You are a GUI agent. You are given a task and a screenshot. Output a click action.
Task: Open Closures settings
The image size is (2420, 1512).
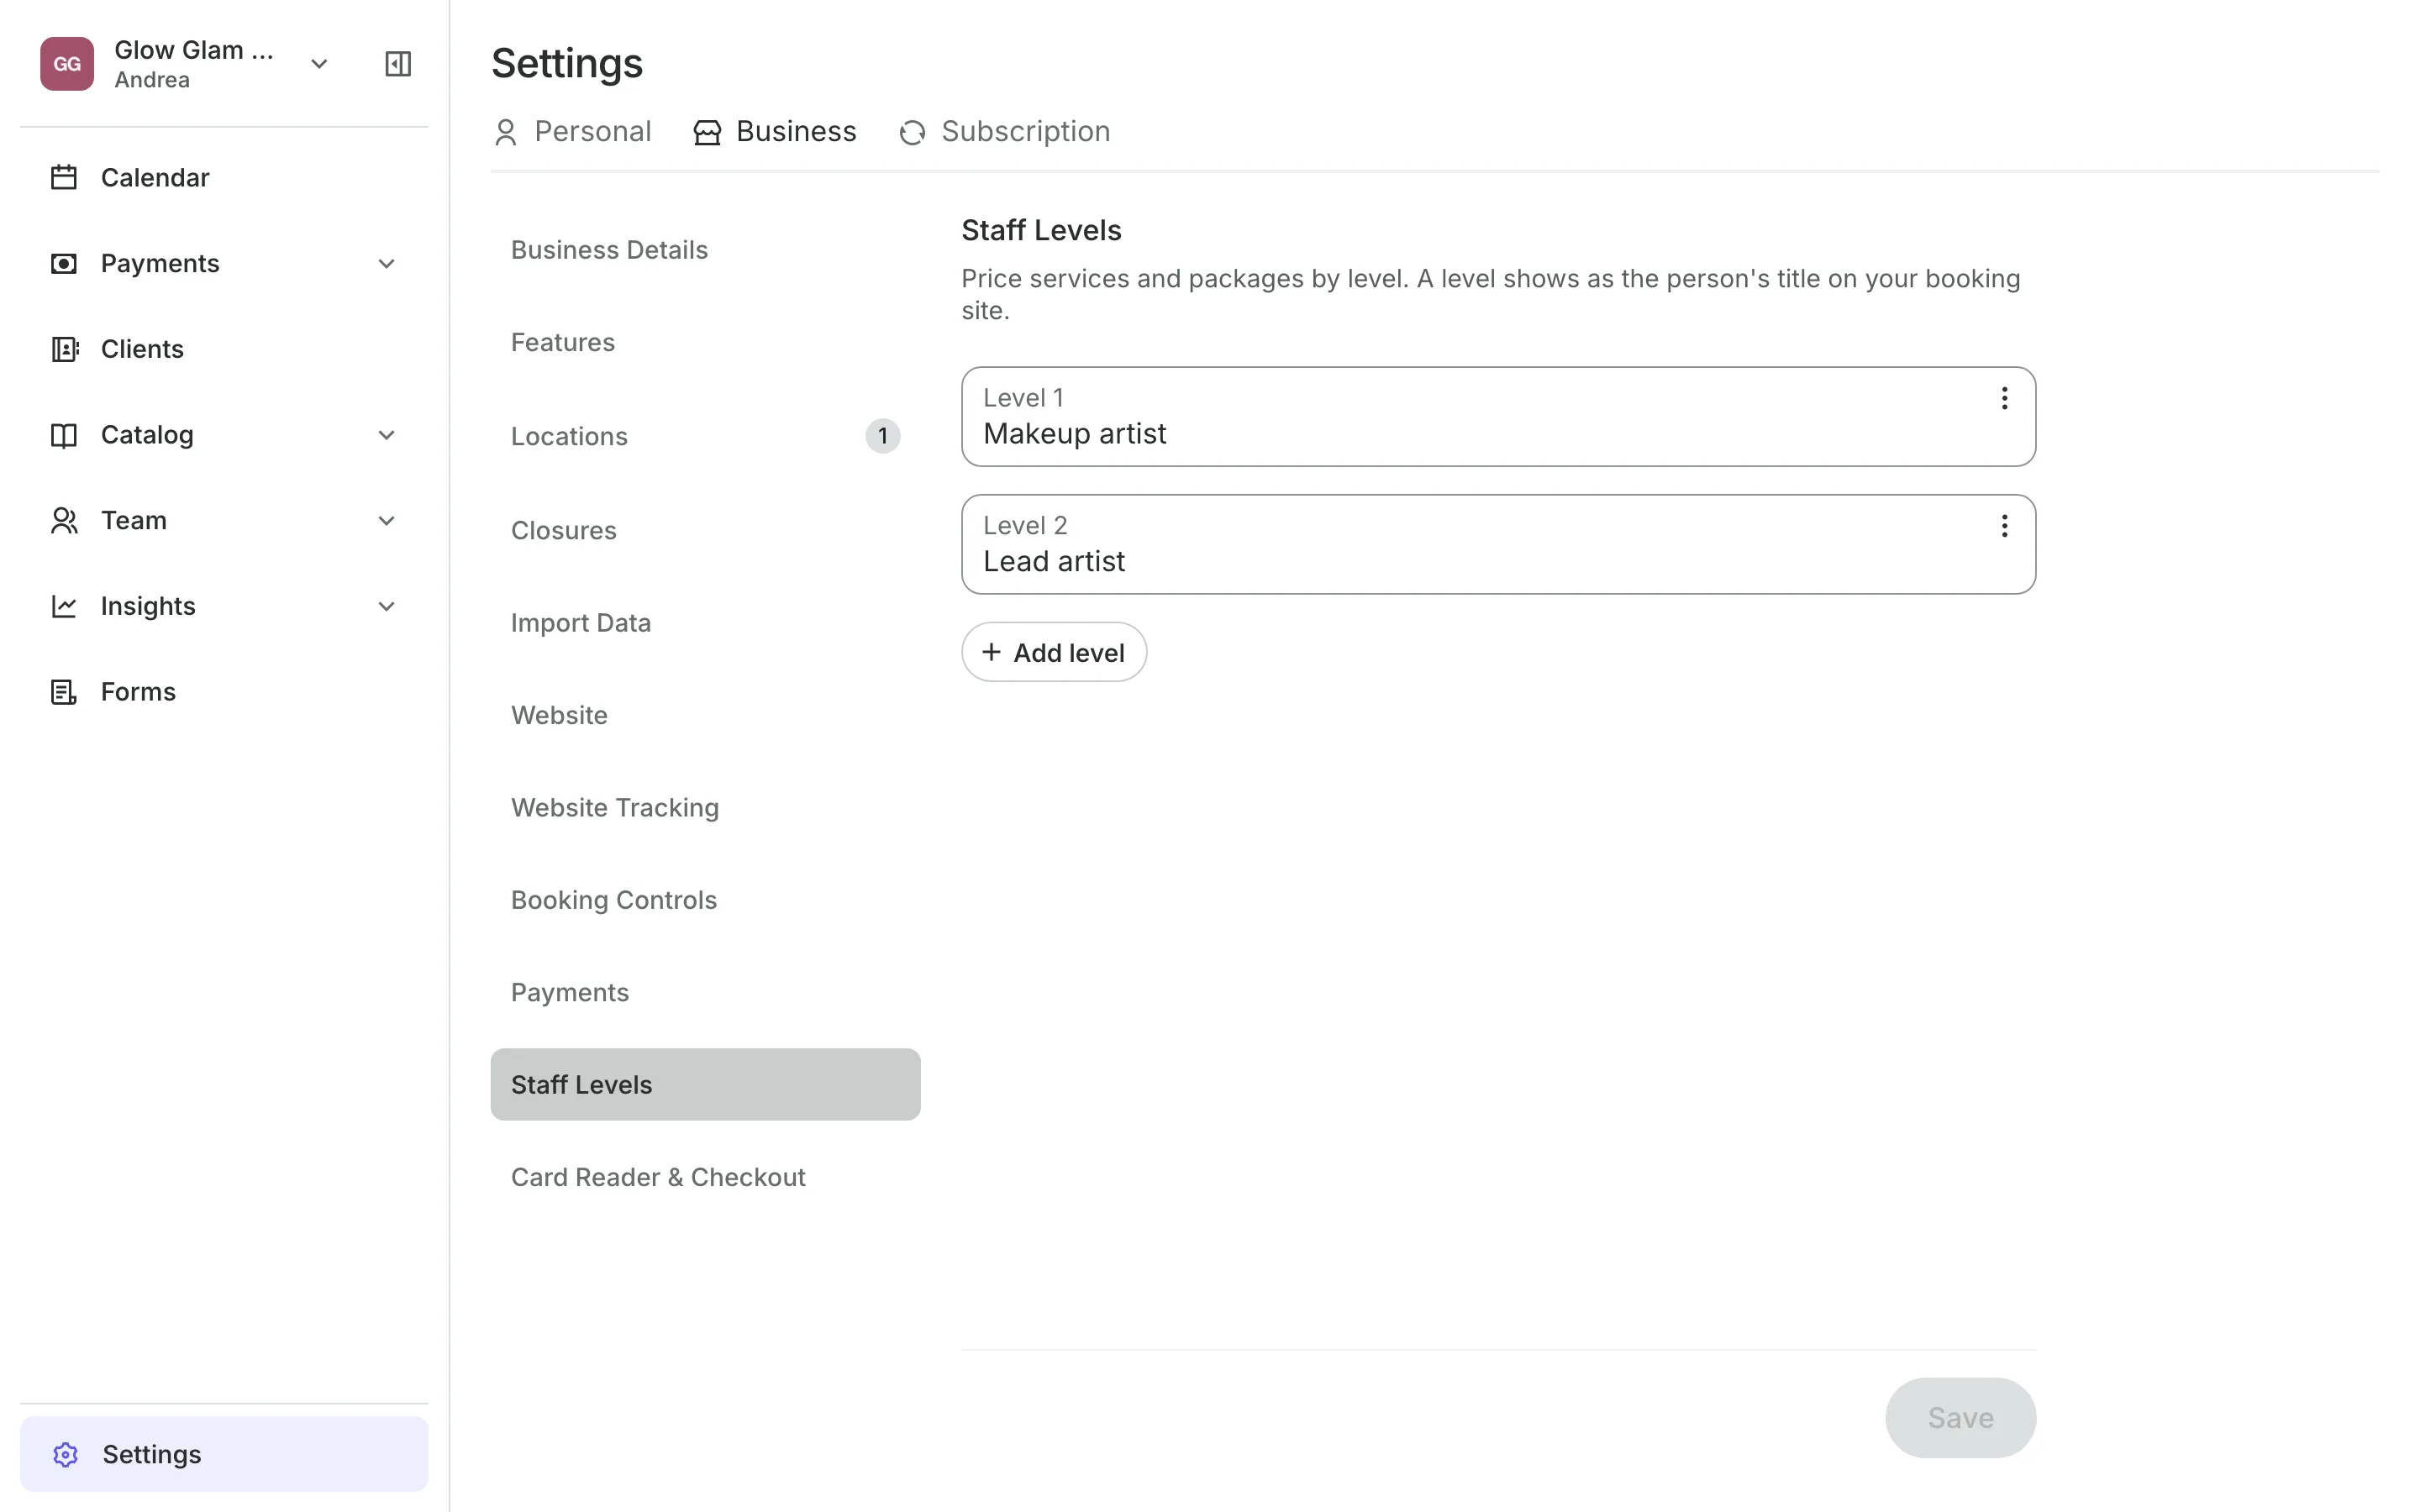[x=705, y=530]
